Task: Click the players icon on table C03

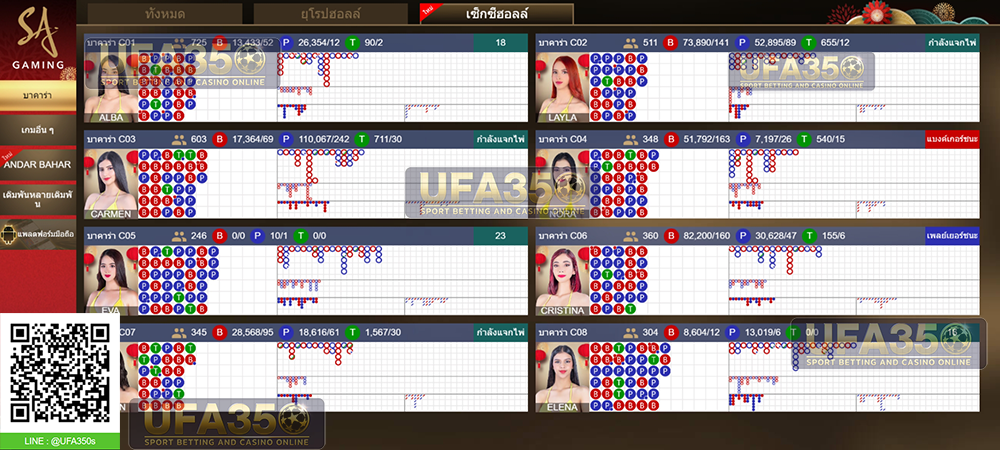Action: [179, 140]
